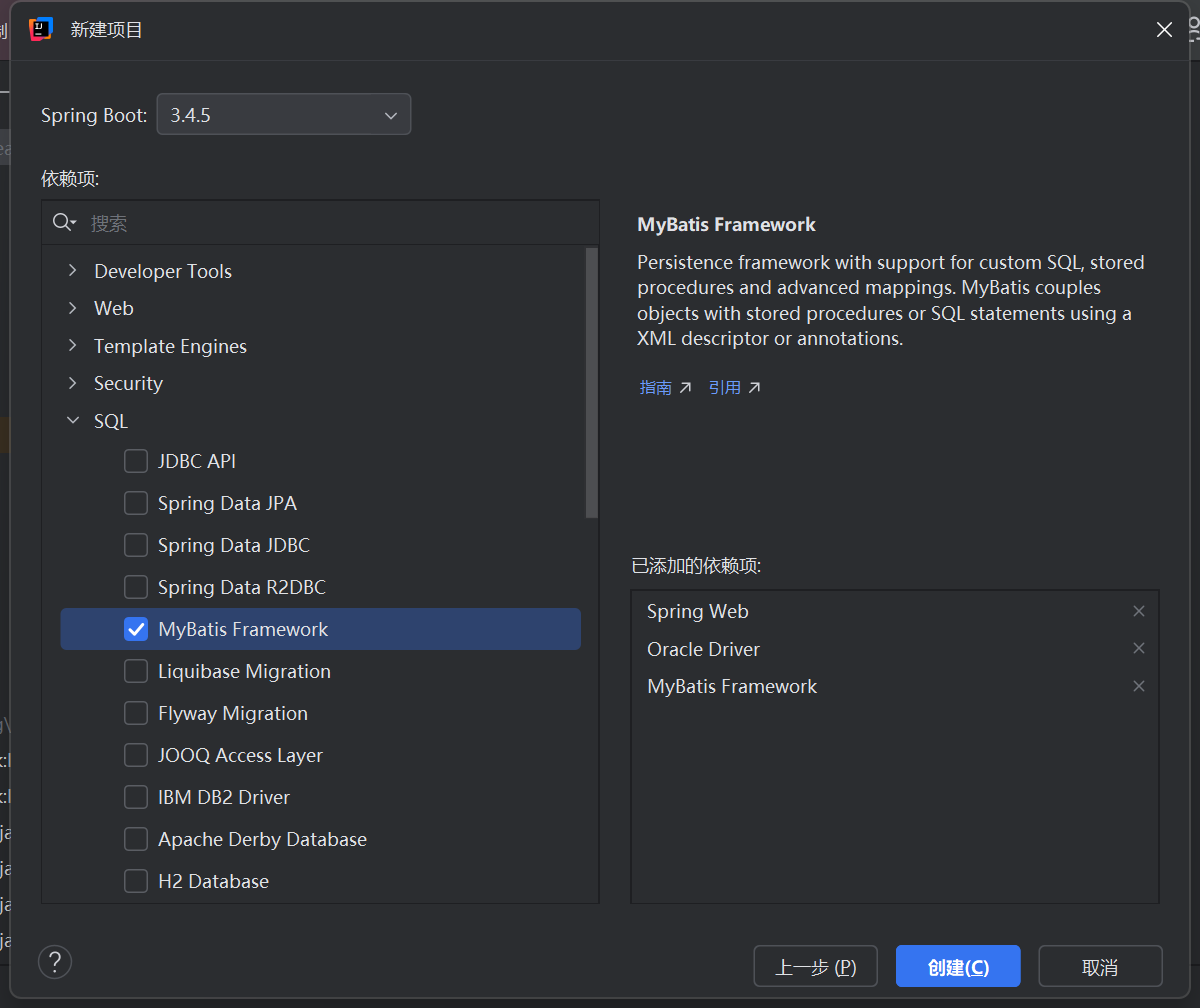This screenshot has width=1200, height=1008.
Task: Click the 创建 button
Action: click(957, 966)
